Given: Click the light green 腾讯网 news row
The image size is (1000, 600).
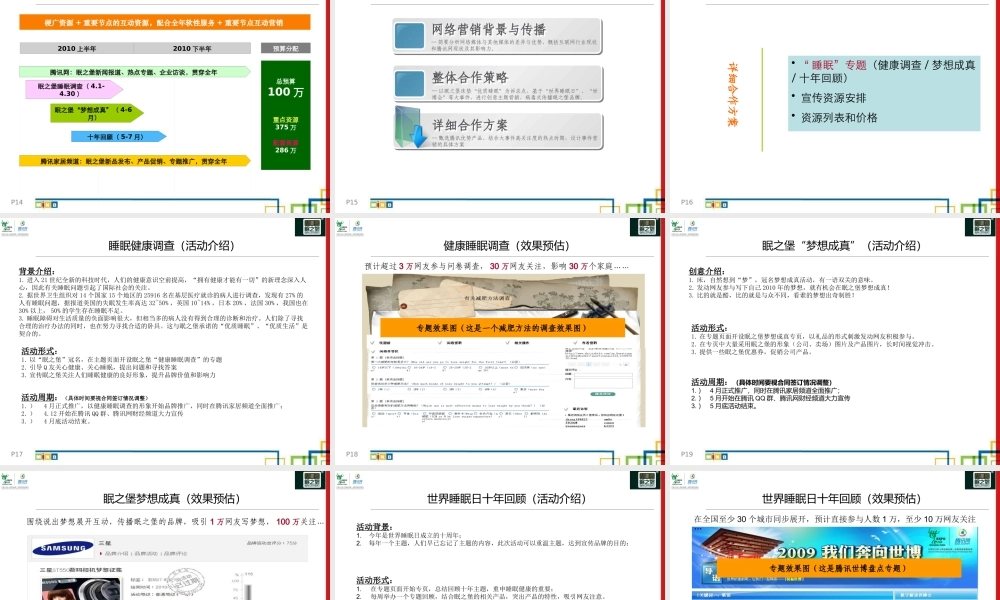Looking at the screenshot, I should point(135,72).
